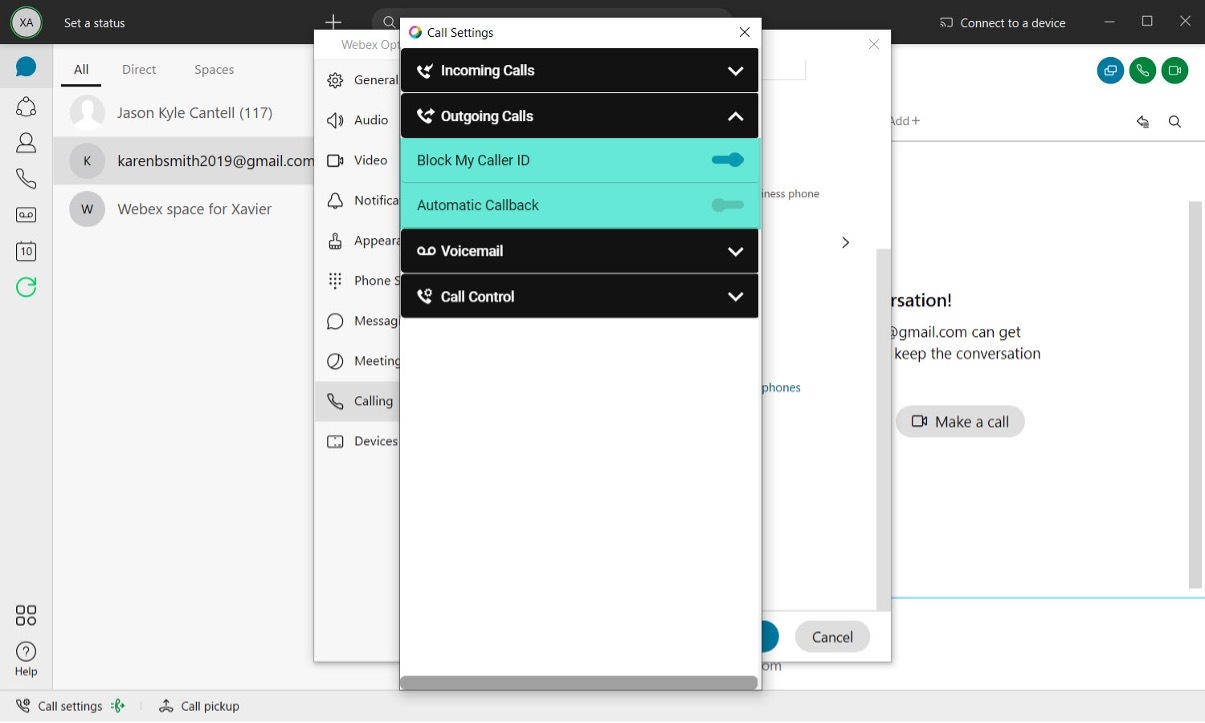This screenshot has height=723, width=1205.
Task: Click Connect to a device
Action: coord(1003,22)
